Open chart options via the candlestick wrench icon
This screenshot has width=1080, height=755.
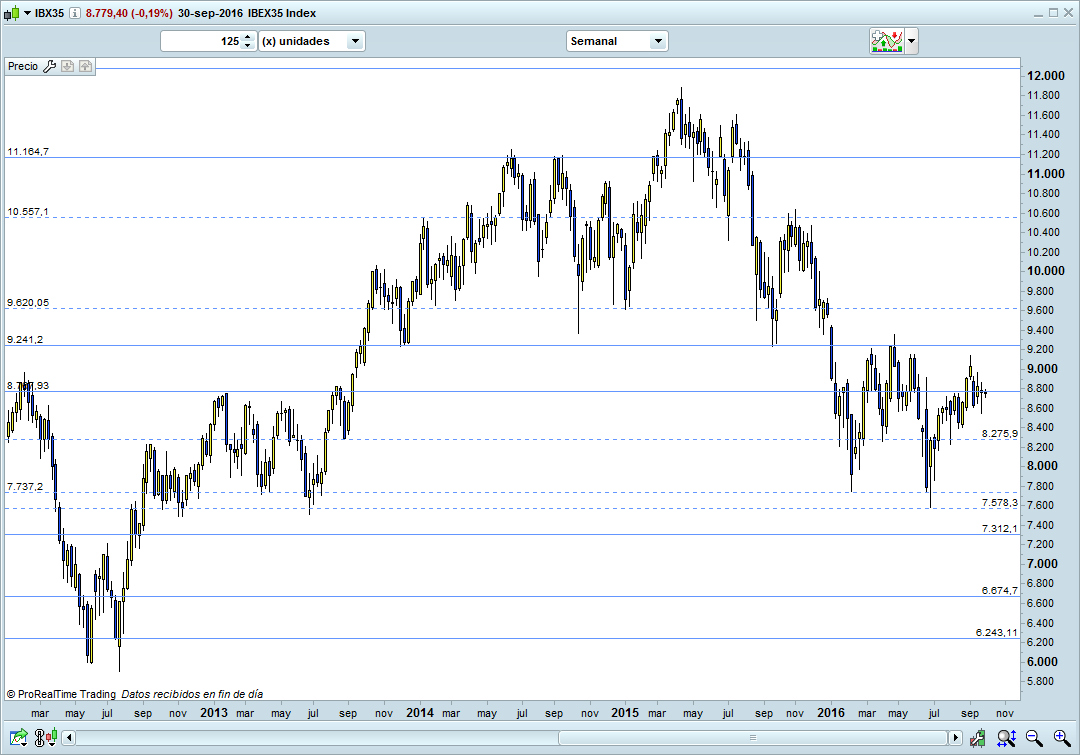[x=977, y=738]
